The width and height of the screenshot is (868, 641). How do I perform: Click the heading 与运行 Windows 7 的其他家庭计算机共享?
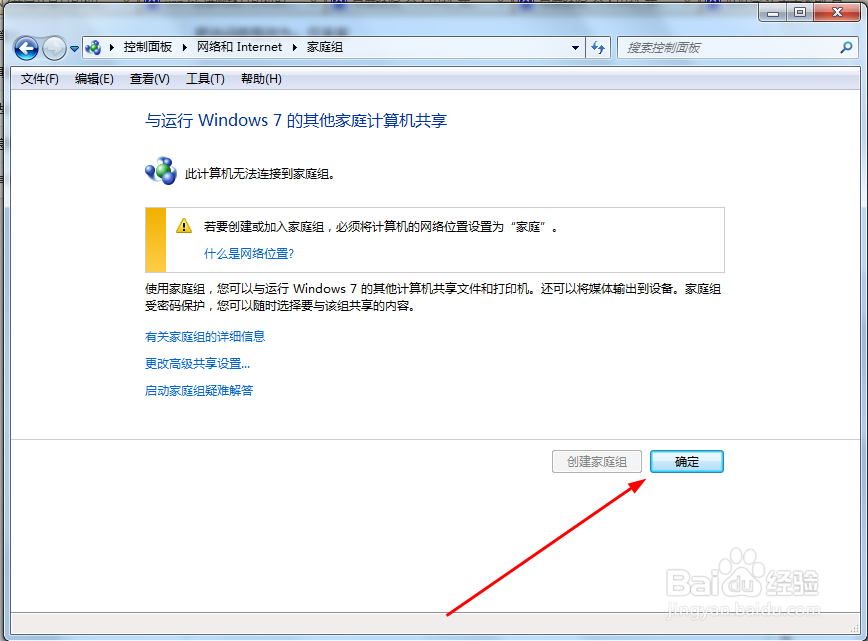point(296,121)
